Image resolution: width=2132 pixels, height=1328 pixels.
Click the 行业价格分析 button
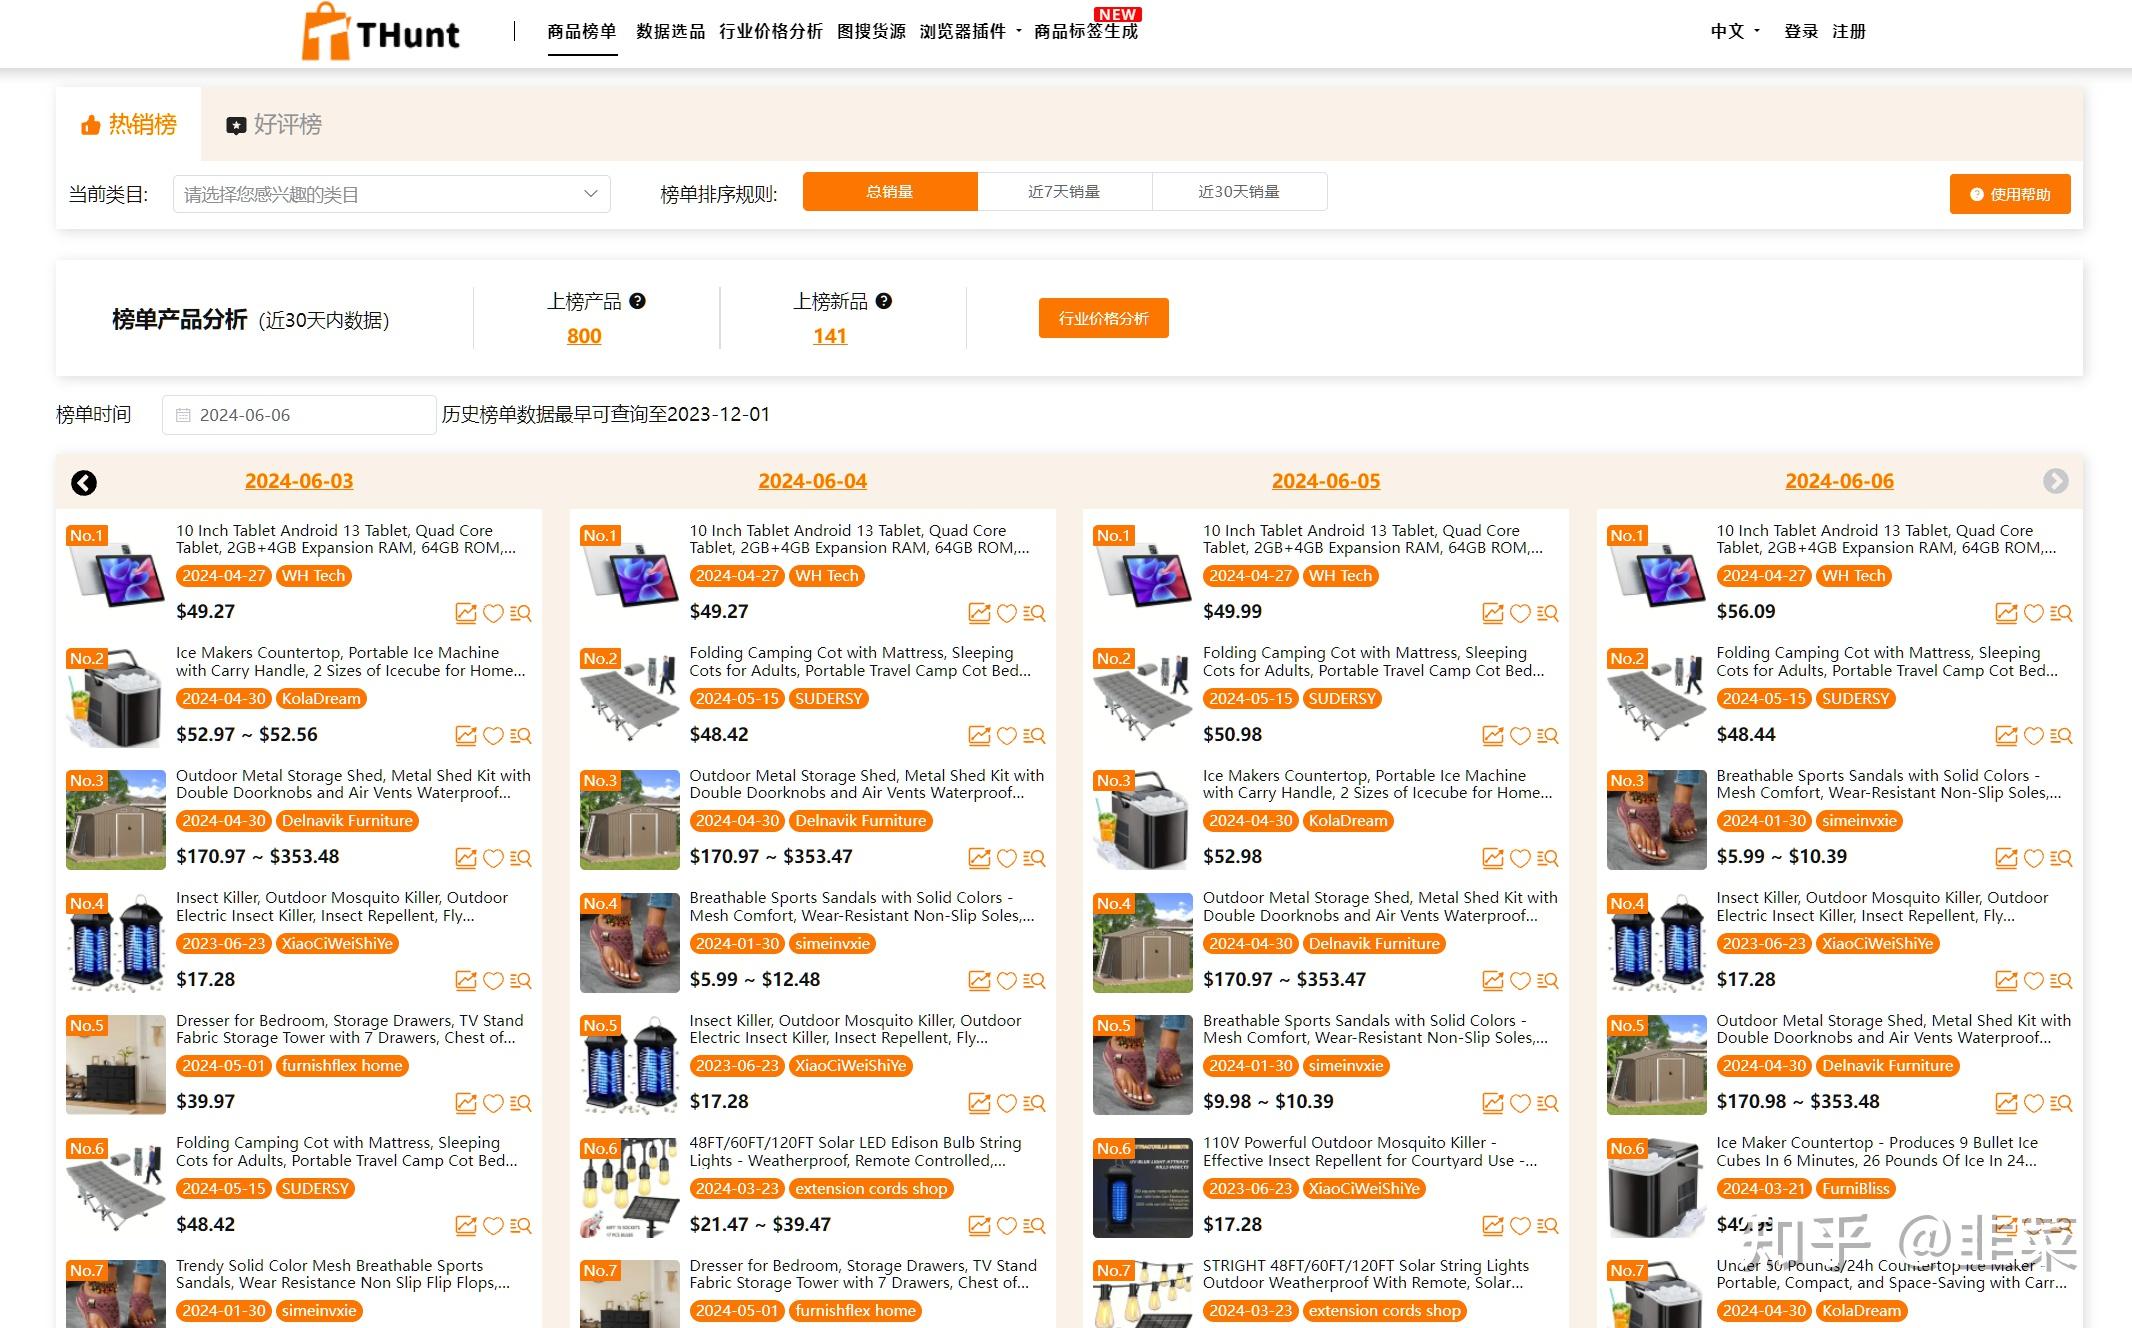click(x=1104, y=318)
